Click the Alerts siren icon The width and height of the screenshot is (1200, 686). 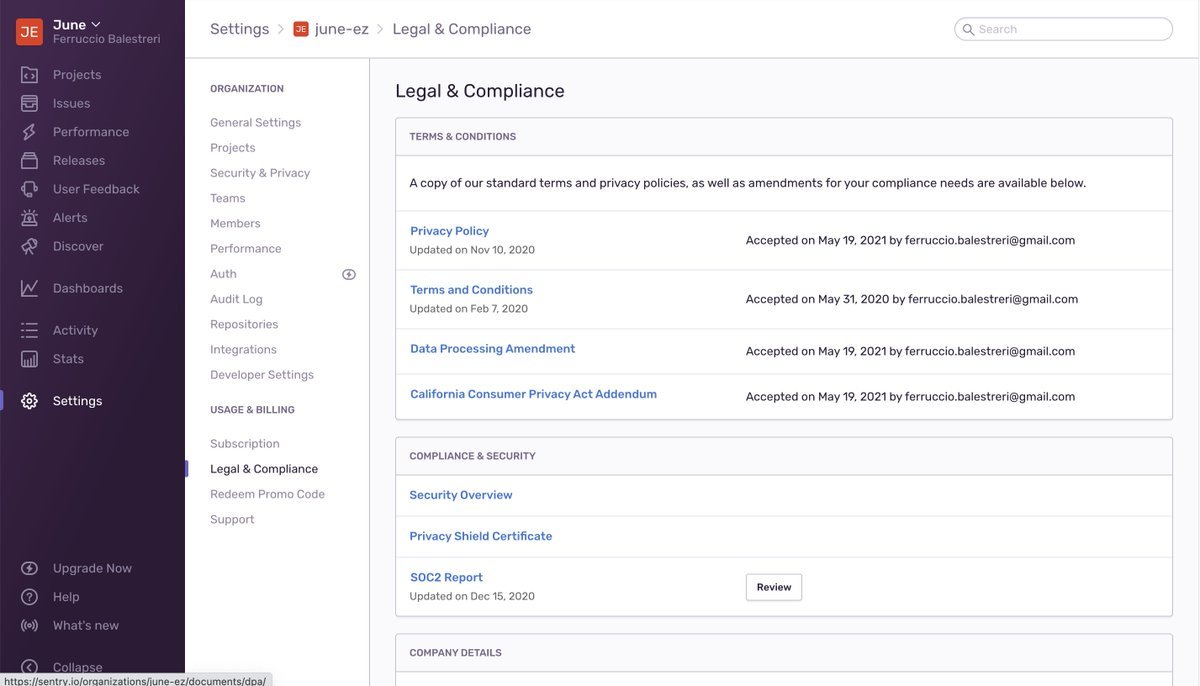click(30, 218)
